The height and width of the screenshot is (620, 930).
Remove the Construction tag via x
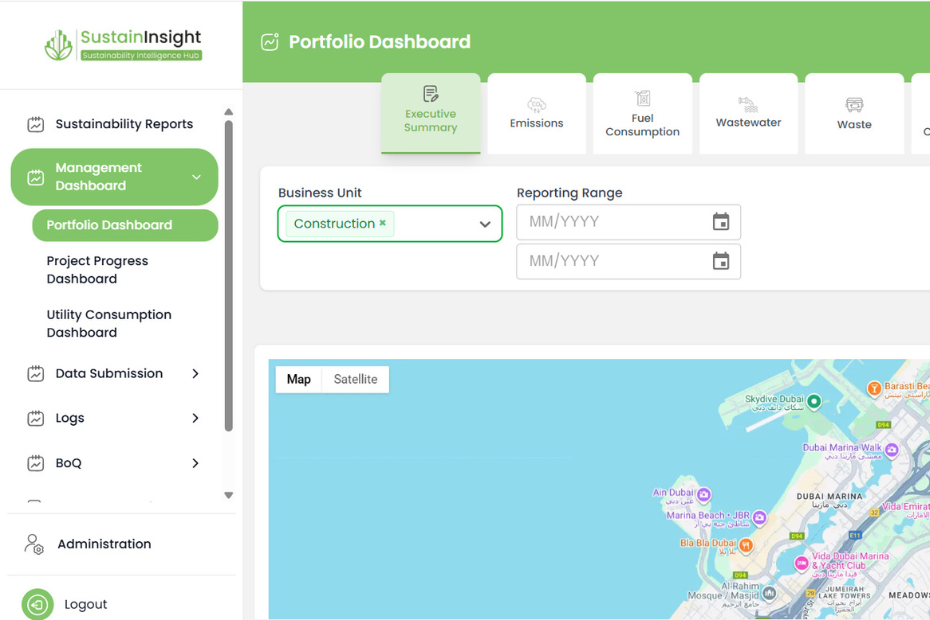coord(382,223)
